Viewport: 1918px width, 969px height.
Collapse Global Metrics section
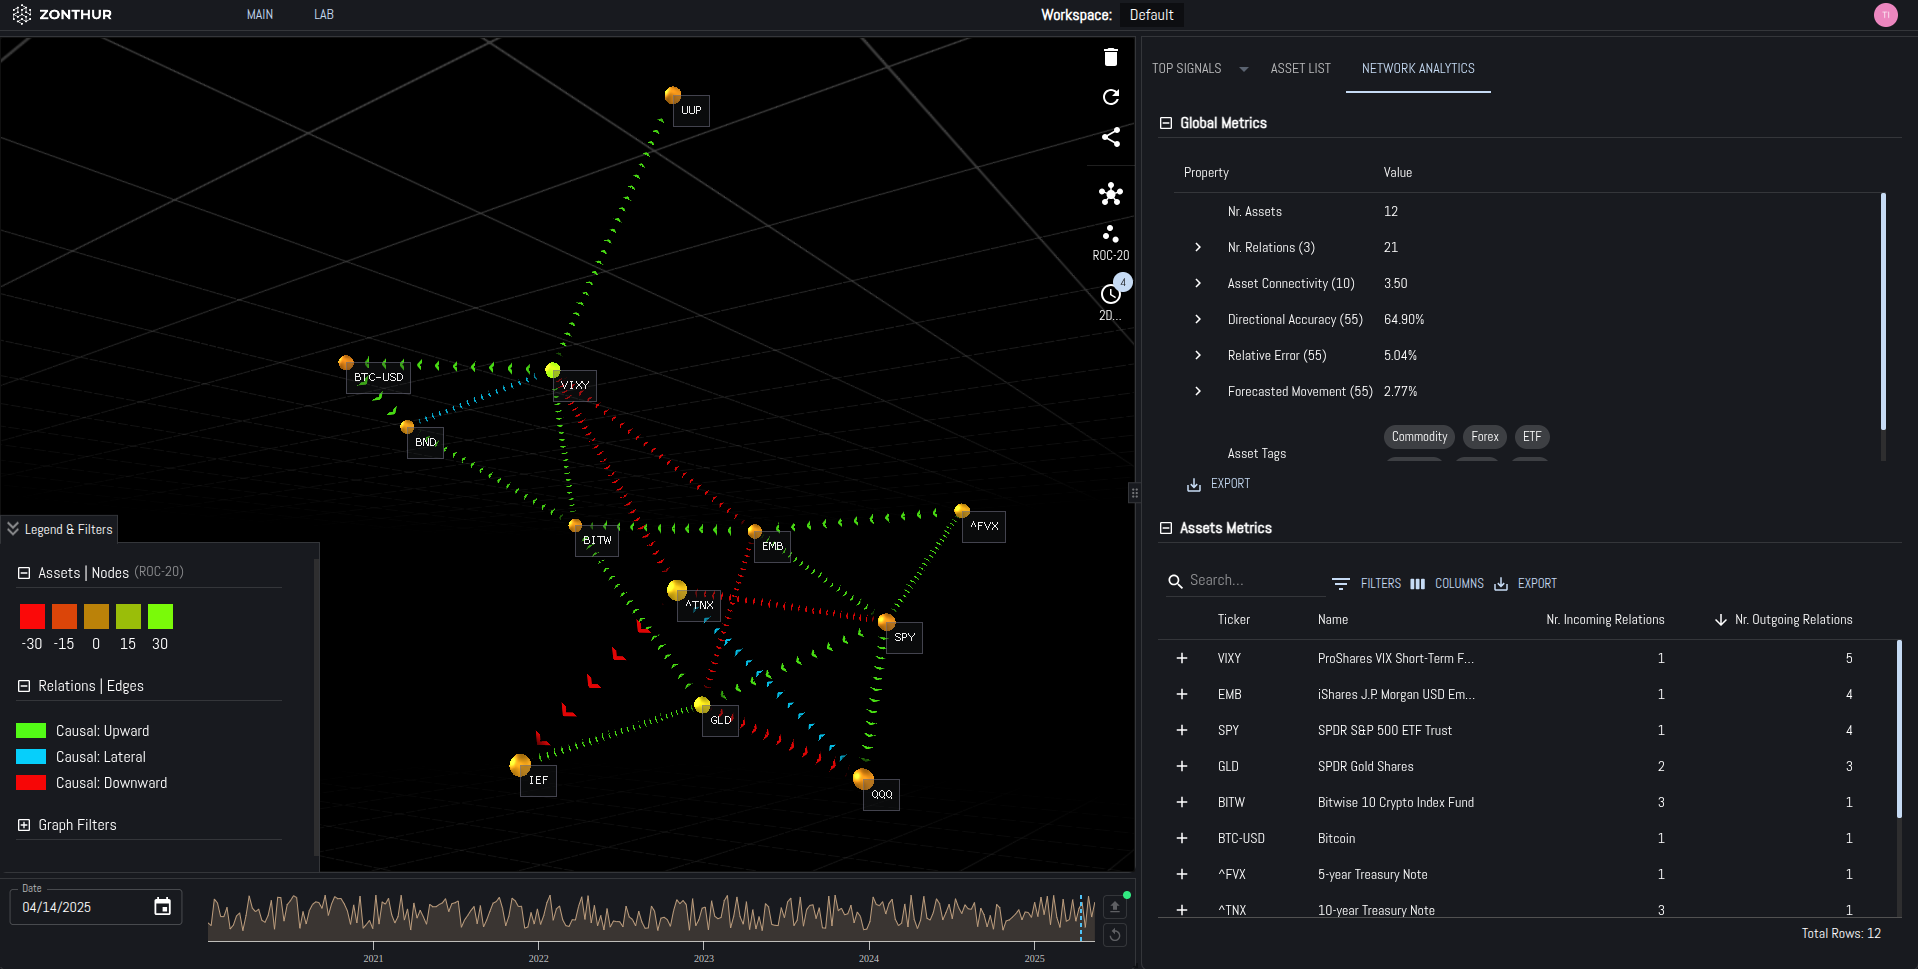point(1165,123)
